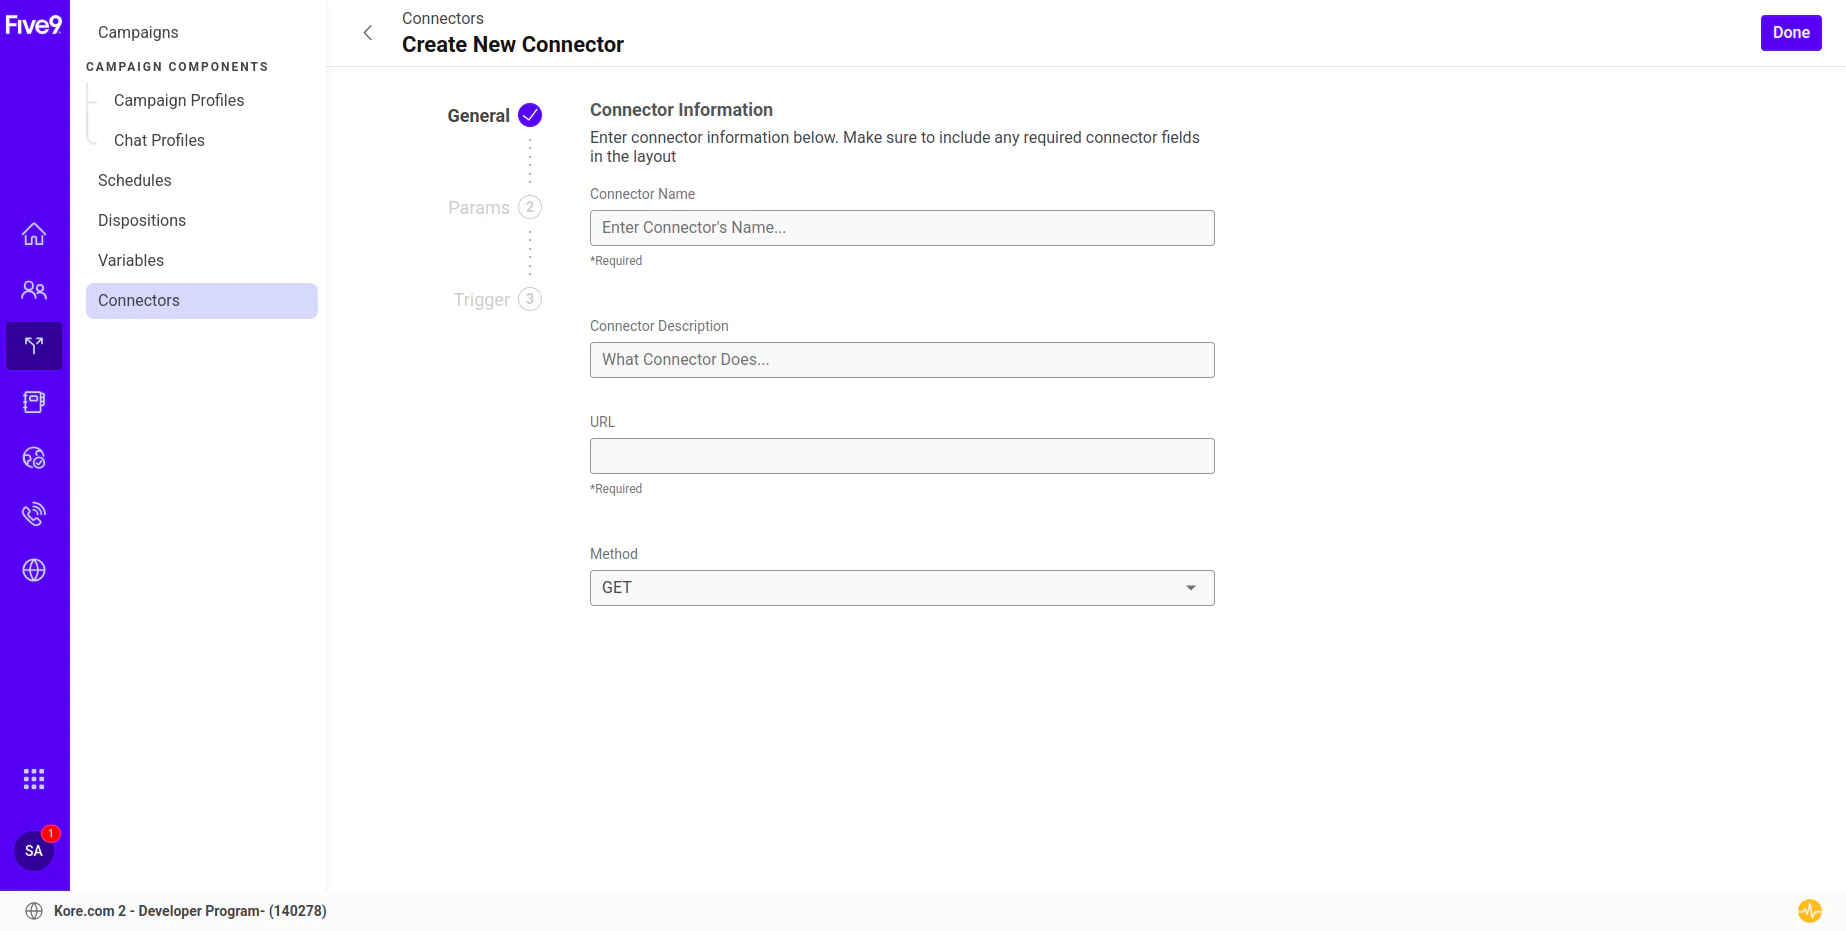Select the Users sidebar icon
Image resolution: width=1846 pixels, height=931 pixels.
(x=33, y=290)
